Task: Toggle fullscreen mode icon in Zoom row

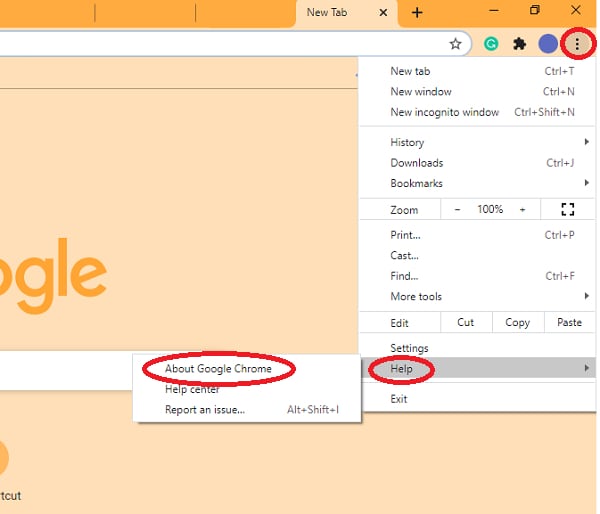Action: click(567, 209)
